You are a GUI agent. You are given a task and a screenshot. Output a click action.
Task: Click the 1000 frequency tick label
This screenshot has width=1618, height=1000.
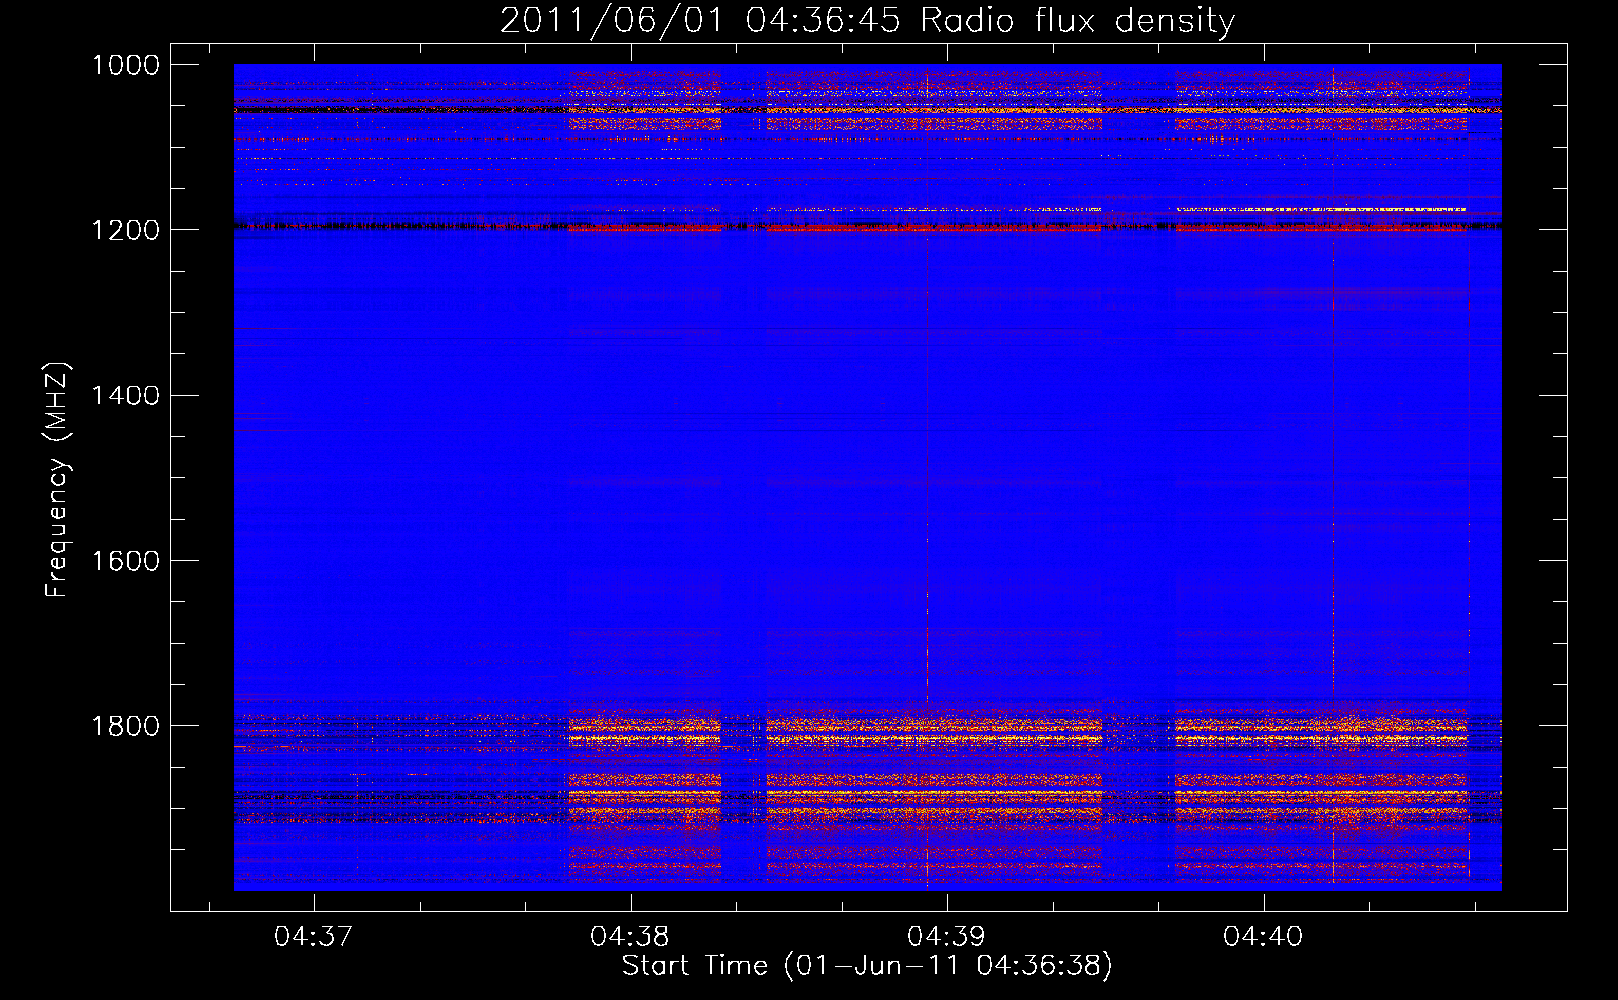click(125, 65)
